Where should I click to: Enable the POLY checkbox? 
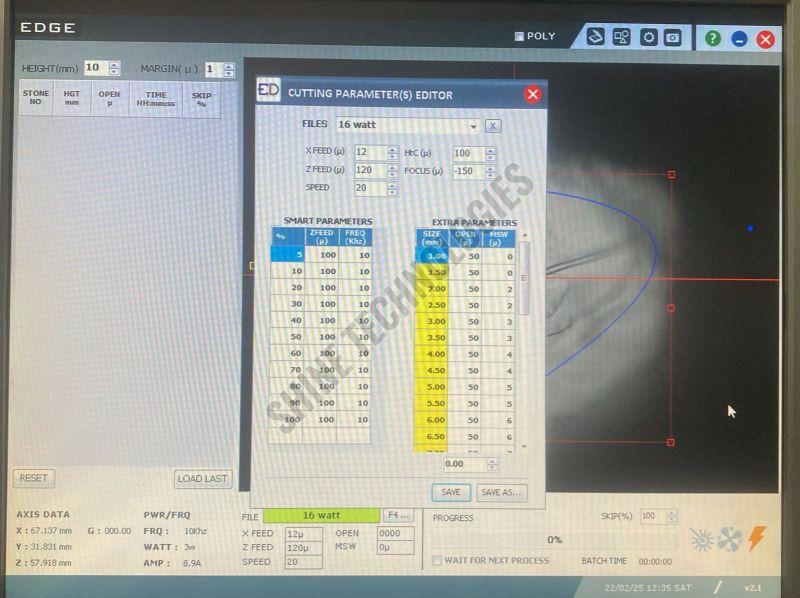(519, 37)
